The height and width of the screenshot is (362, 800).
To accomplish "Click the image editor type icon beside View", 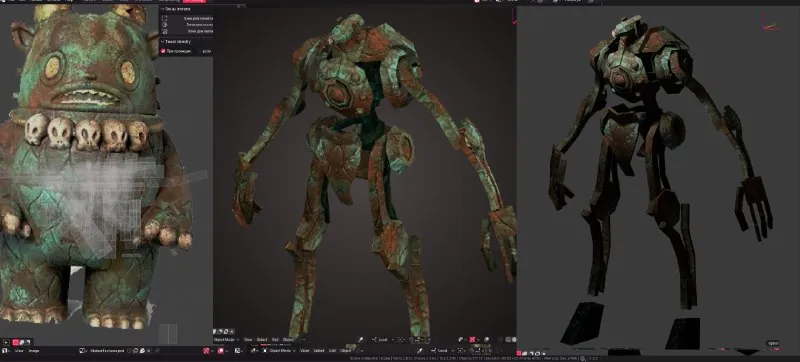I will (x=7, y=351).
